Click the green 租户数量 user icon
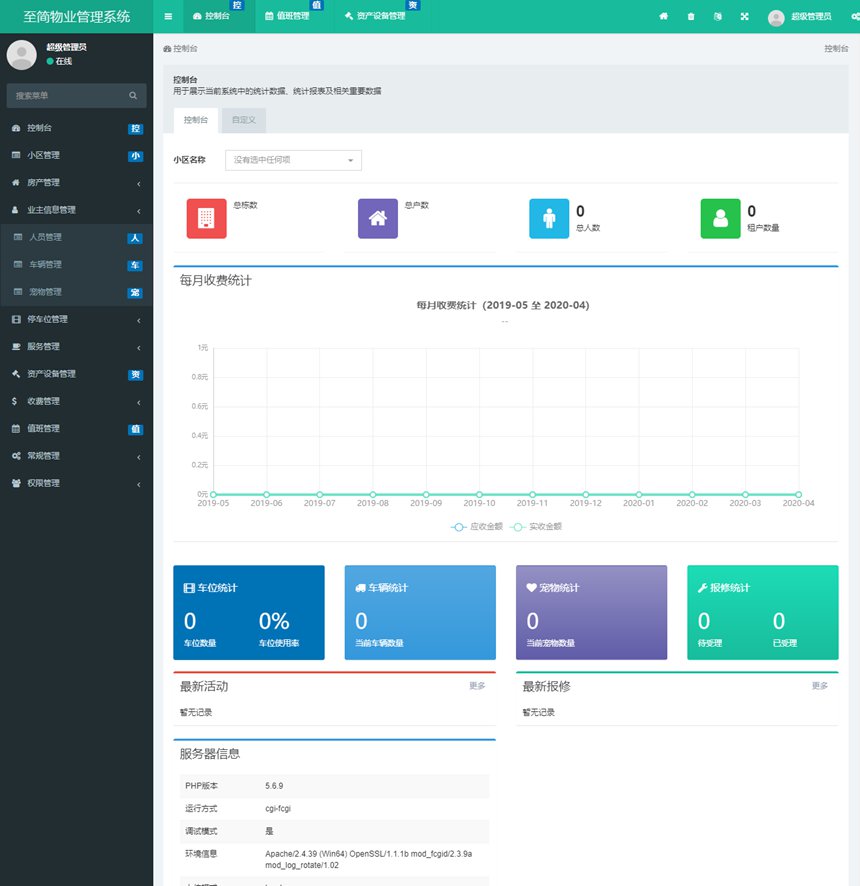 (720, 218)
